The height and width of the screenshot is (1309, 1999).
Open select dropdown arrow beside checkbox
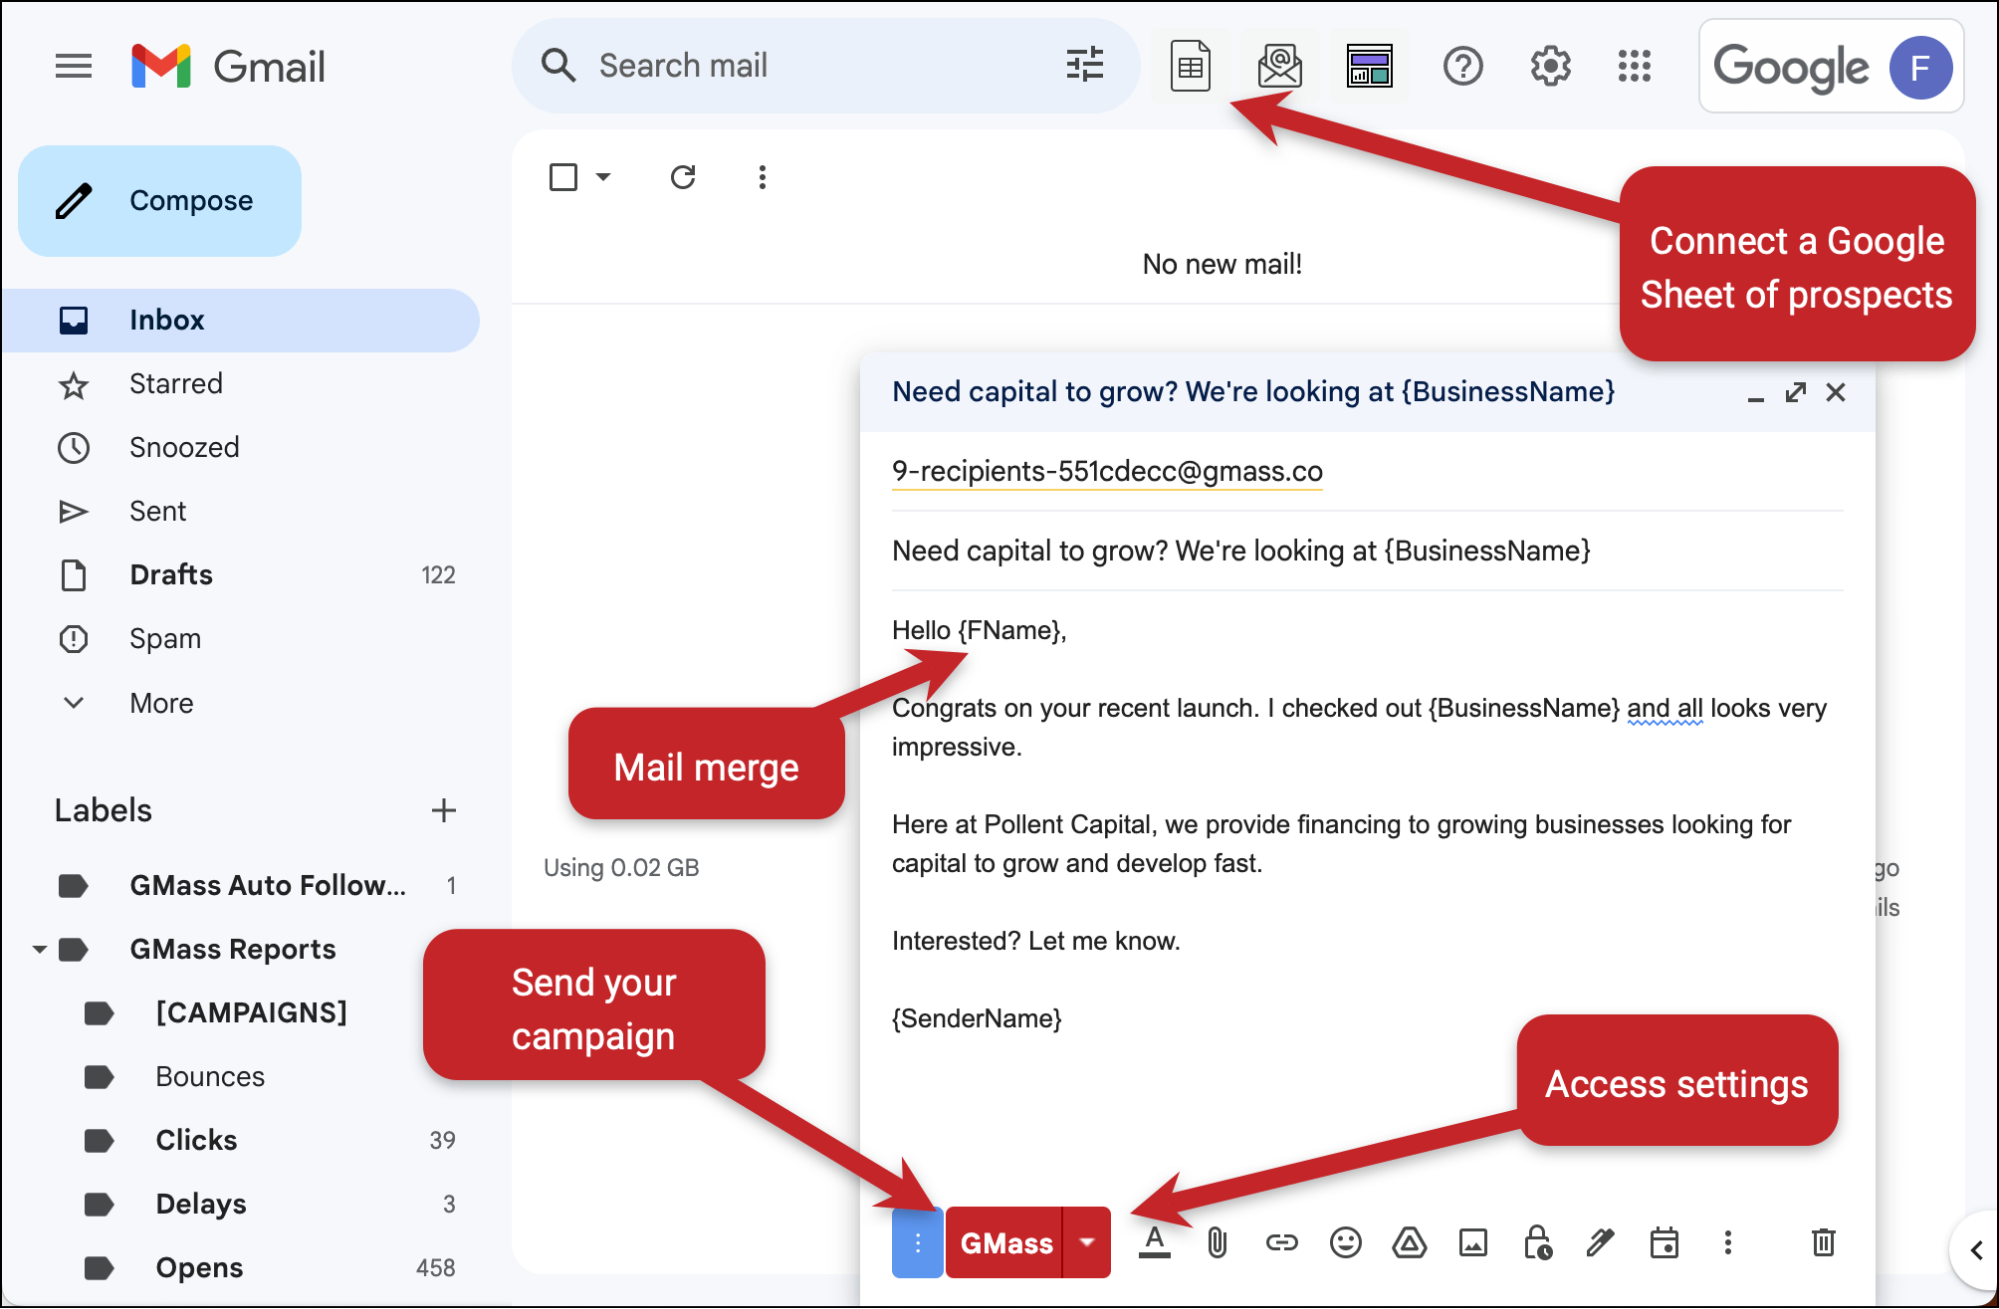603,177
